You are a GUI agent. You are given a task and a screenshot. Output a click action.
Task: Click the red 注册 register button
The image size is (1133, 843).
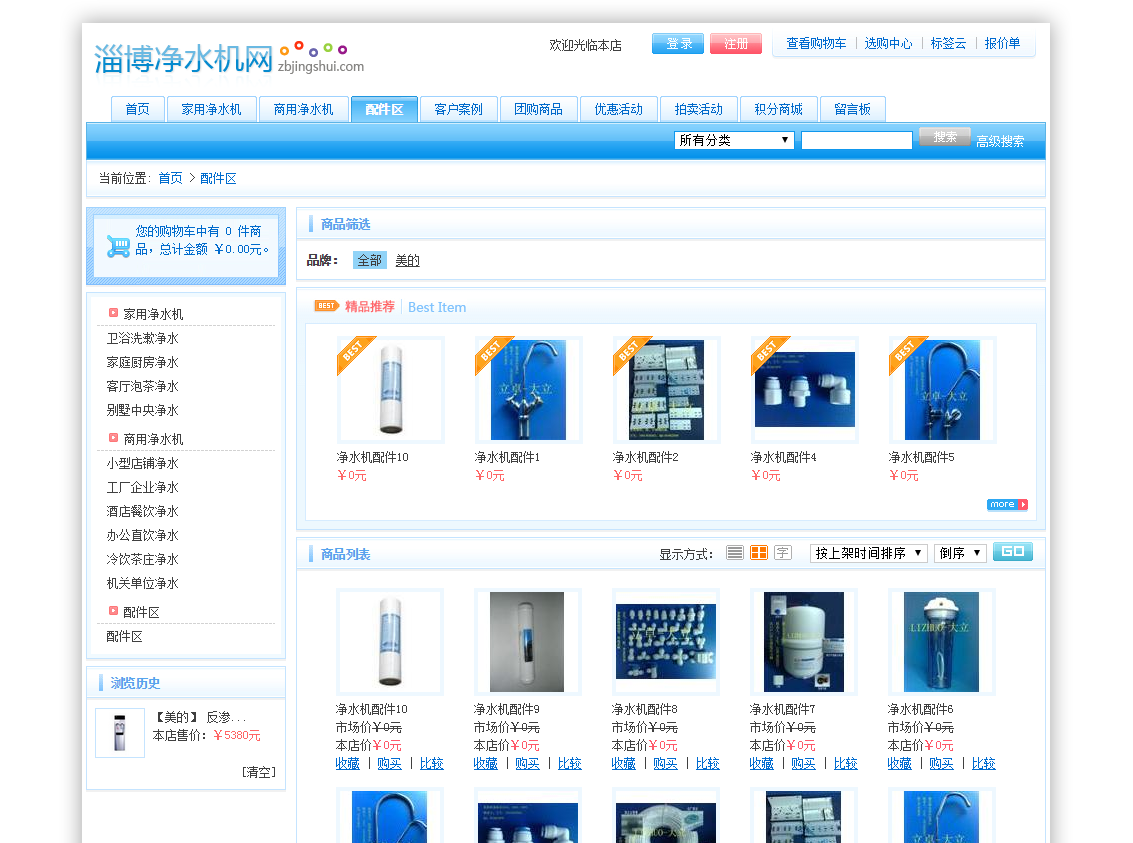coord(736,44)
